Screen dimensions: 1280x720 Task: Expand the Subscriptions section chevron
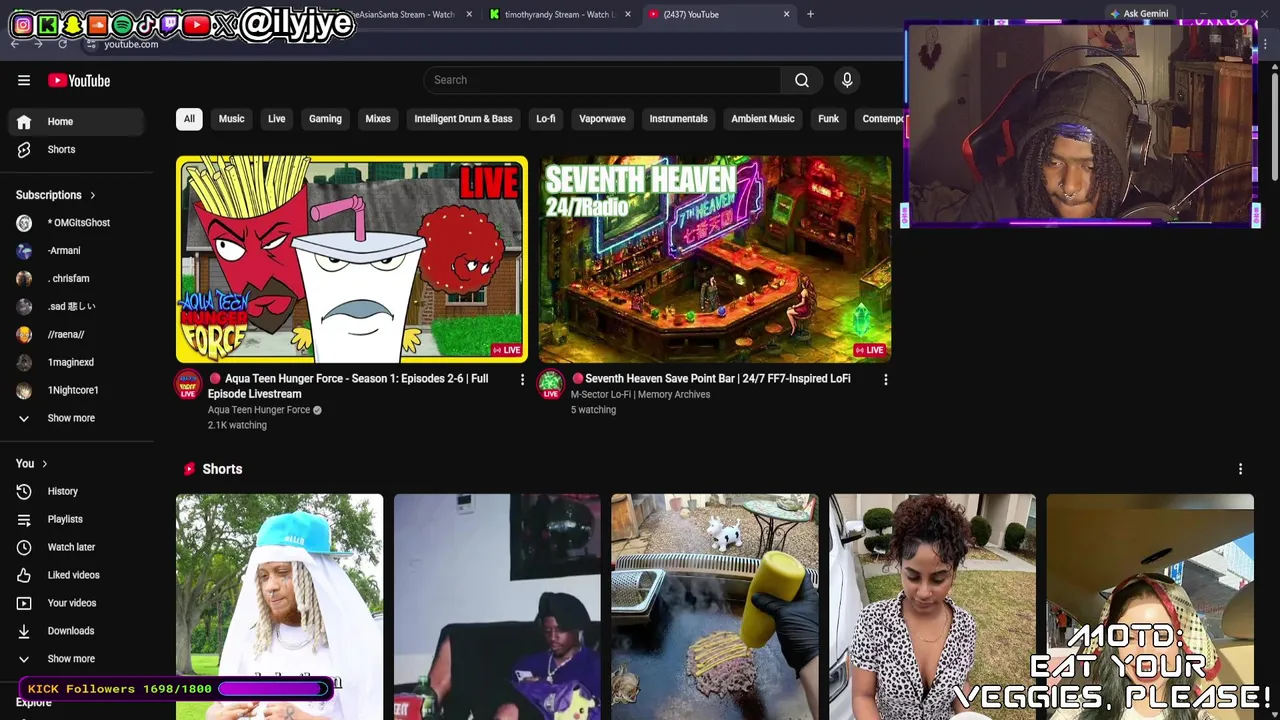[92, 195]
